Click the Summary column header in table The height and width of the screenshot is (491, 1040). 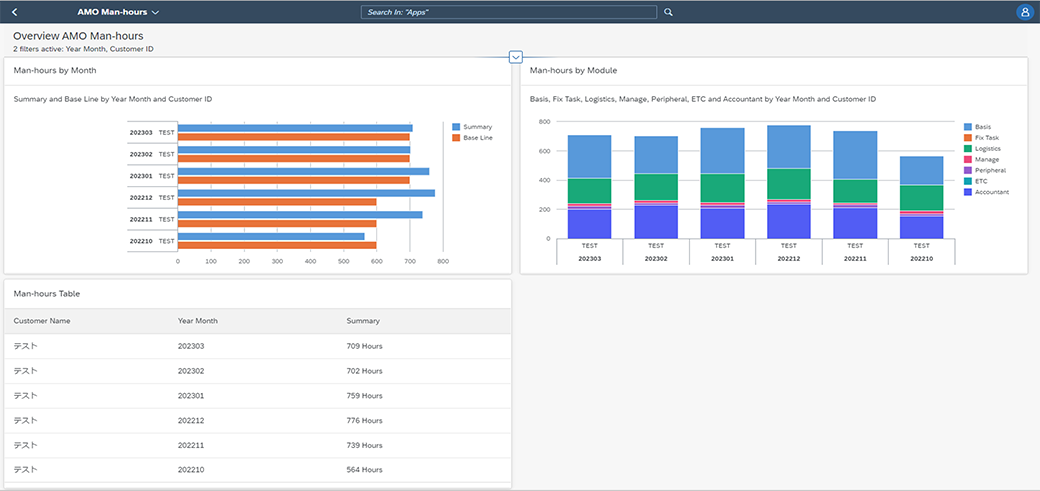coord(363,321)
